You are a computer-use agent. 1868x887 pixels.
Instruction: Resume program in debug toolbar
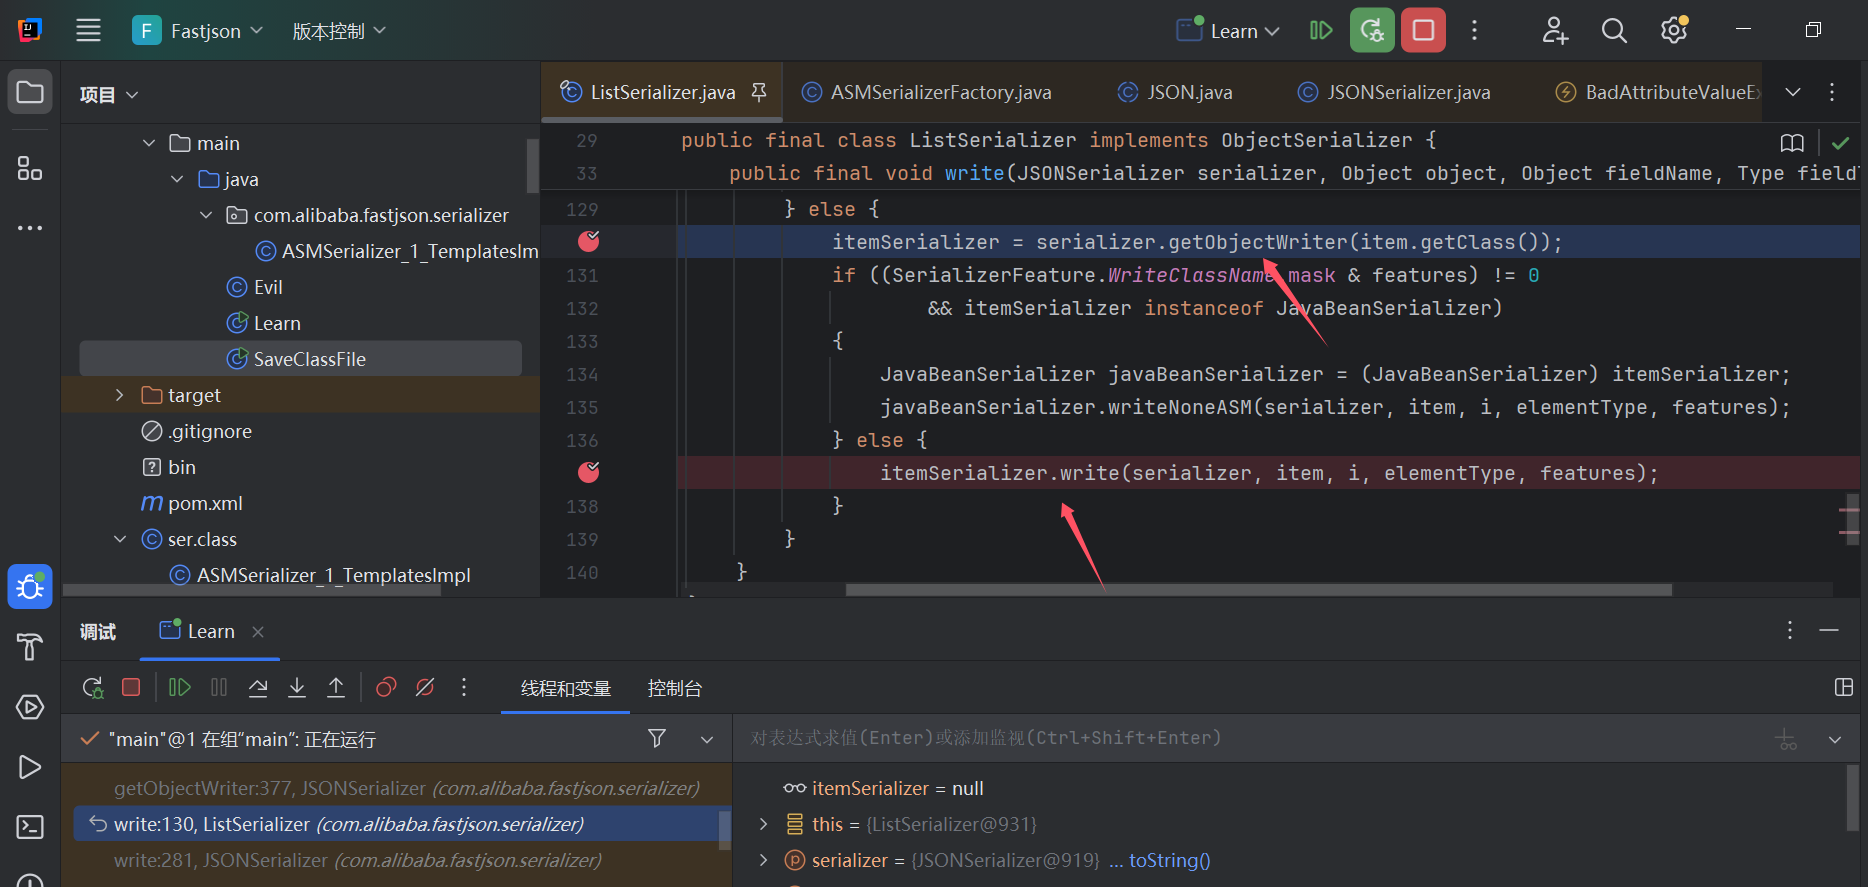tap(179, 687)
